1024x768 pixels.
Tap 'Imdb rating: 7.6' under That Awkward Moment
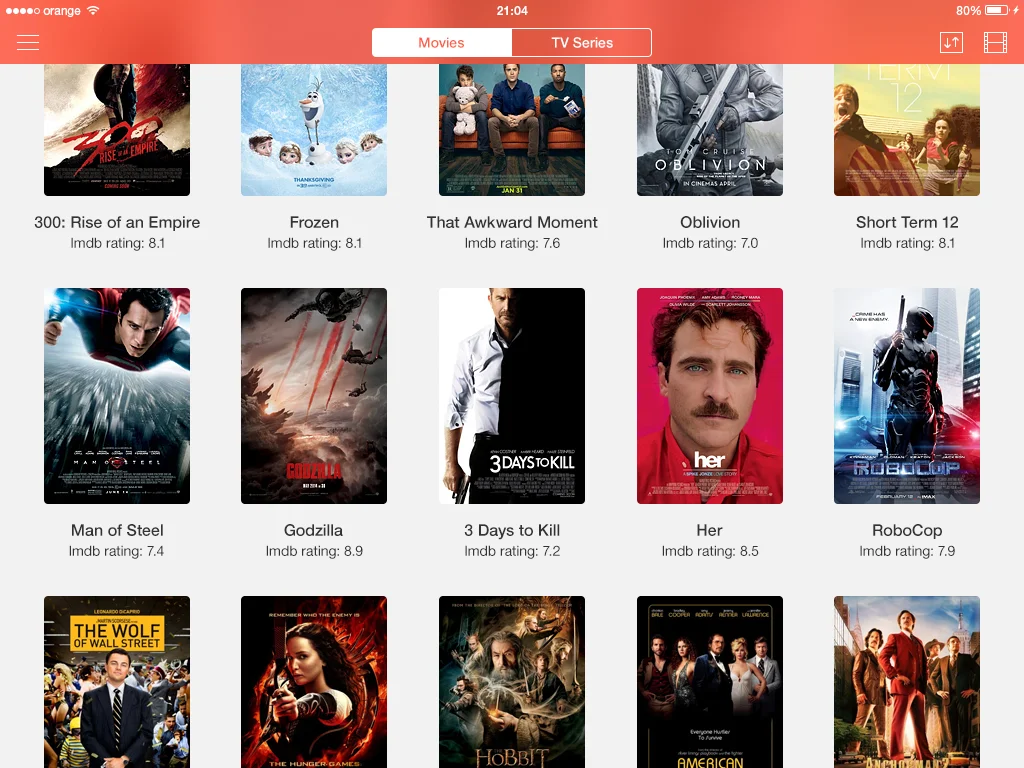pos(512,243)
